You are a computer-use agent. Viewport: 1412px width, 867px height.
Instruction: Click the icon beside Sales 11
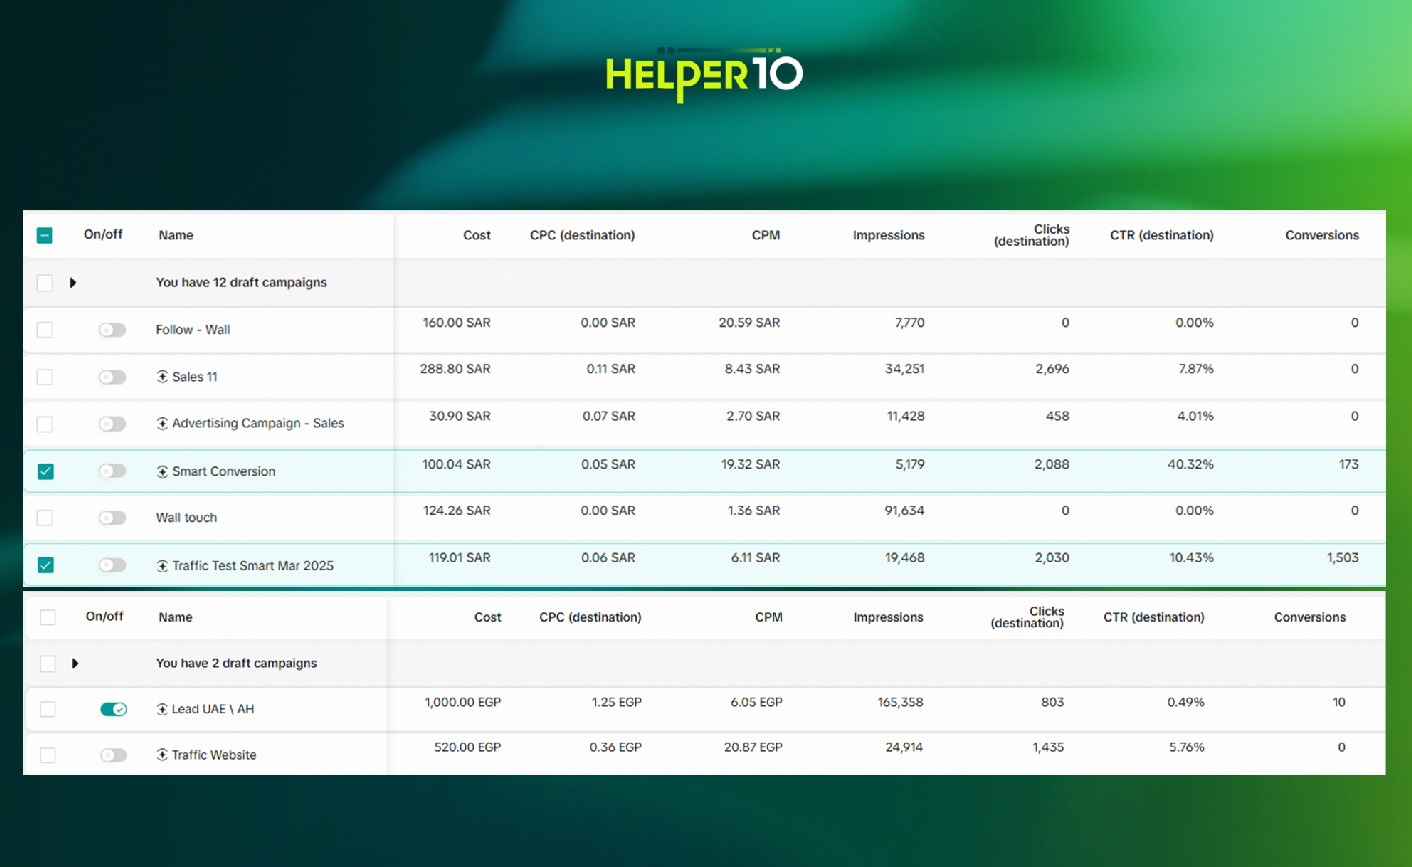[x=162, y=377]
